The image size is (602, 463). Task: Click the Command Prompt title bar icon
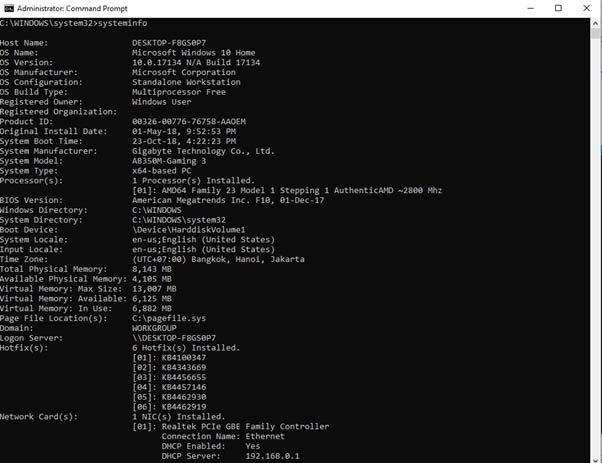click(x=8, y=8)
